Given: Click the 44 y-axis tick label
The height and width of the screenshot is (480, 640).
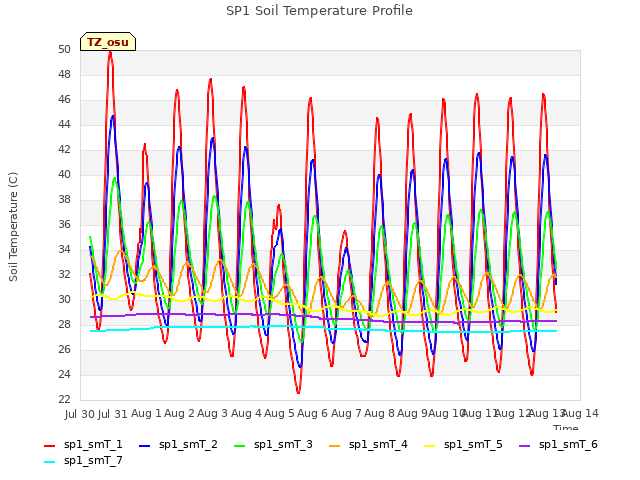Looking at the screenshot, I should [64, 124].
